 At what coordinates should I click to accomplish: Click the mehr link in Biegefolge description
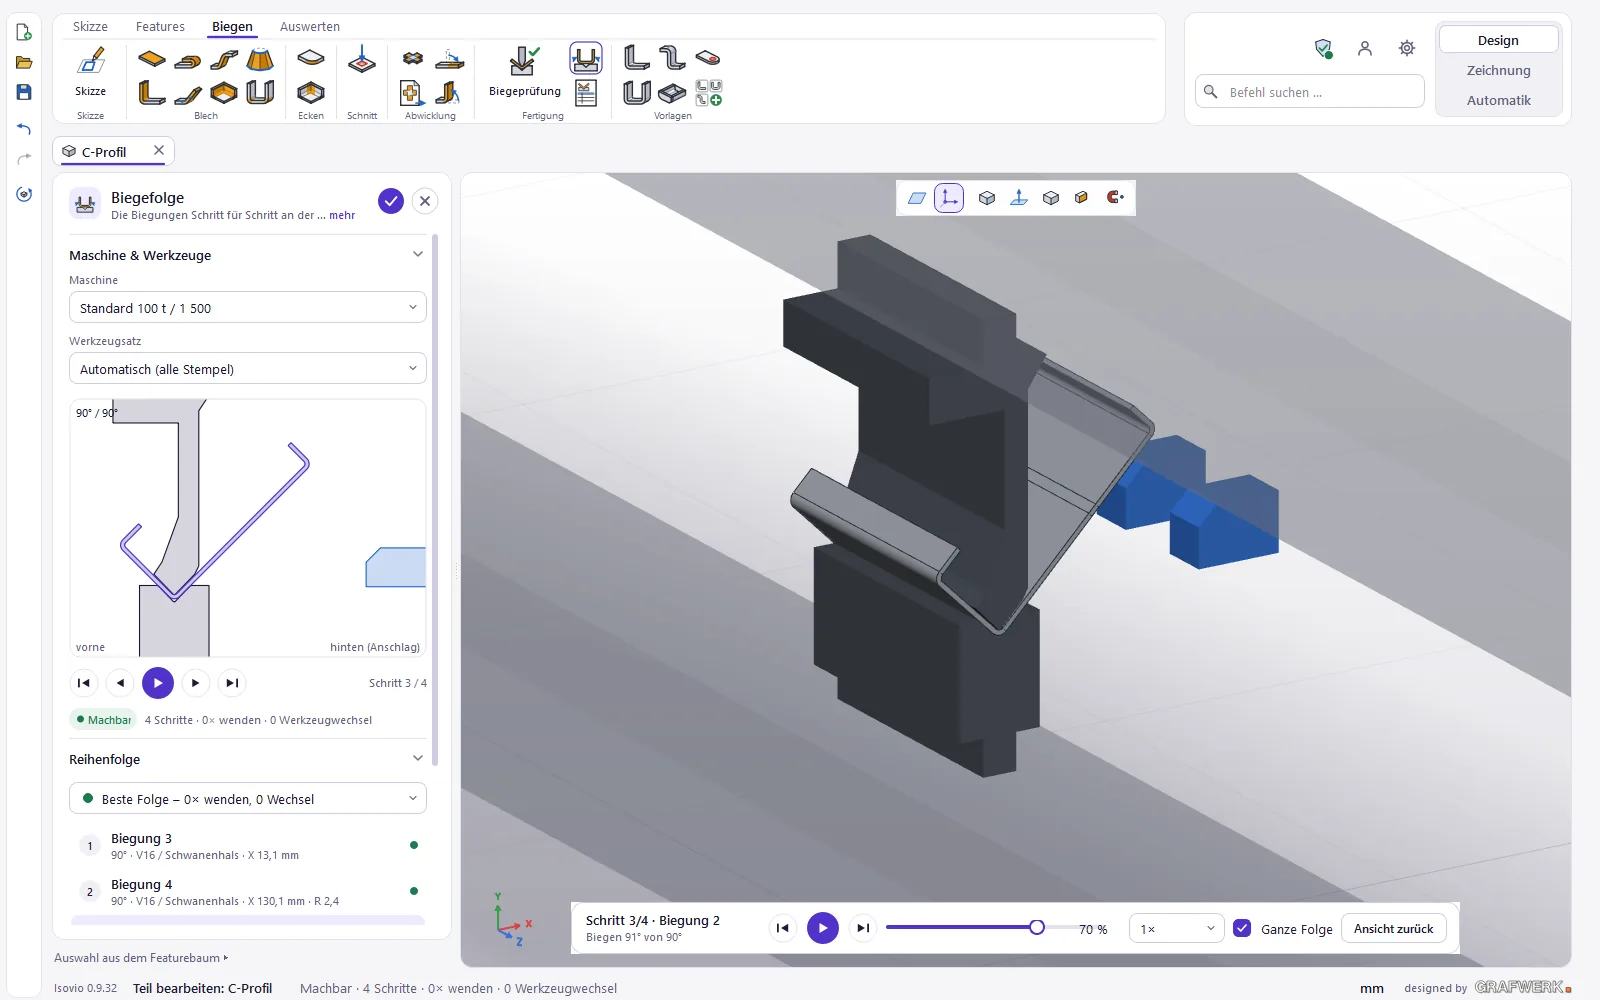tap(342, 215)
